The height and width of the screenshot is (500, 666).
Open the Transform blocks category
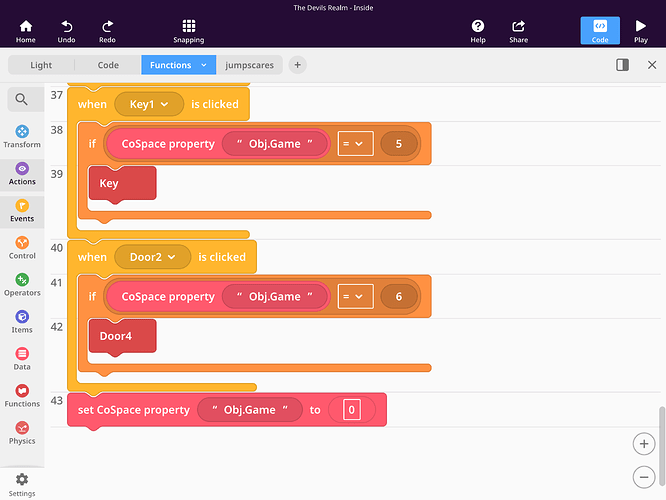pyautogui.click(x=22, y=132)
